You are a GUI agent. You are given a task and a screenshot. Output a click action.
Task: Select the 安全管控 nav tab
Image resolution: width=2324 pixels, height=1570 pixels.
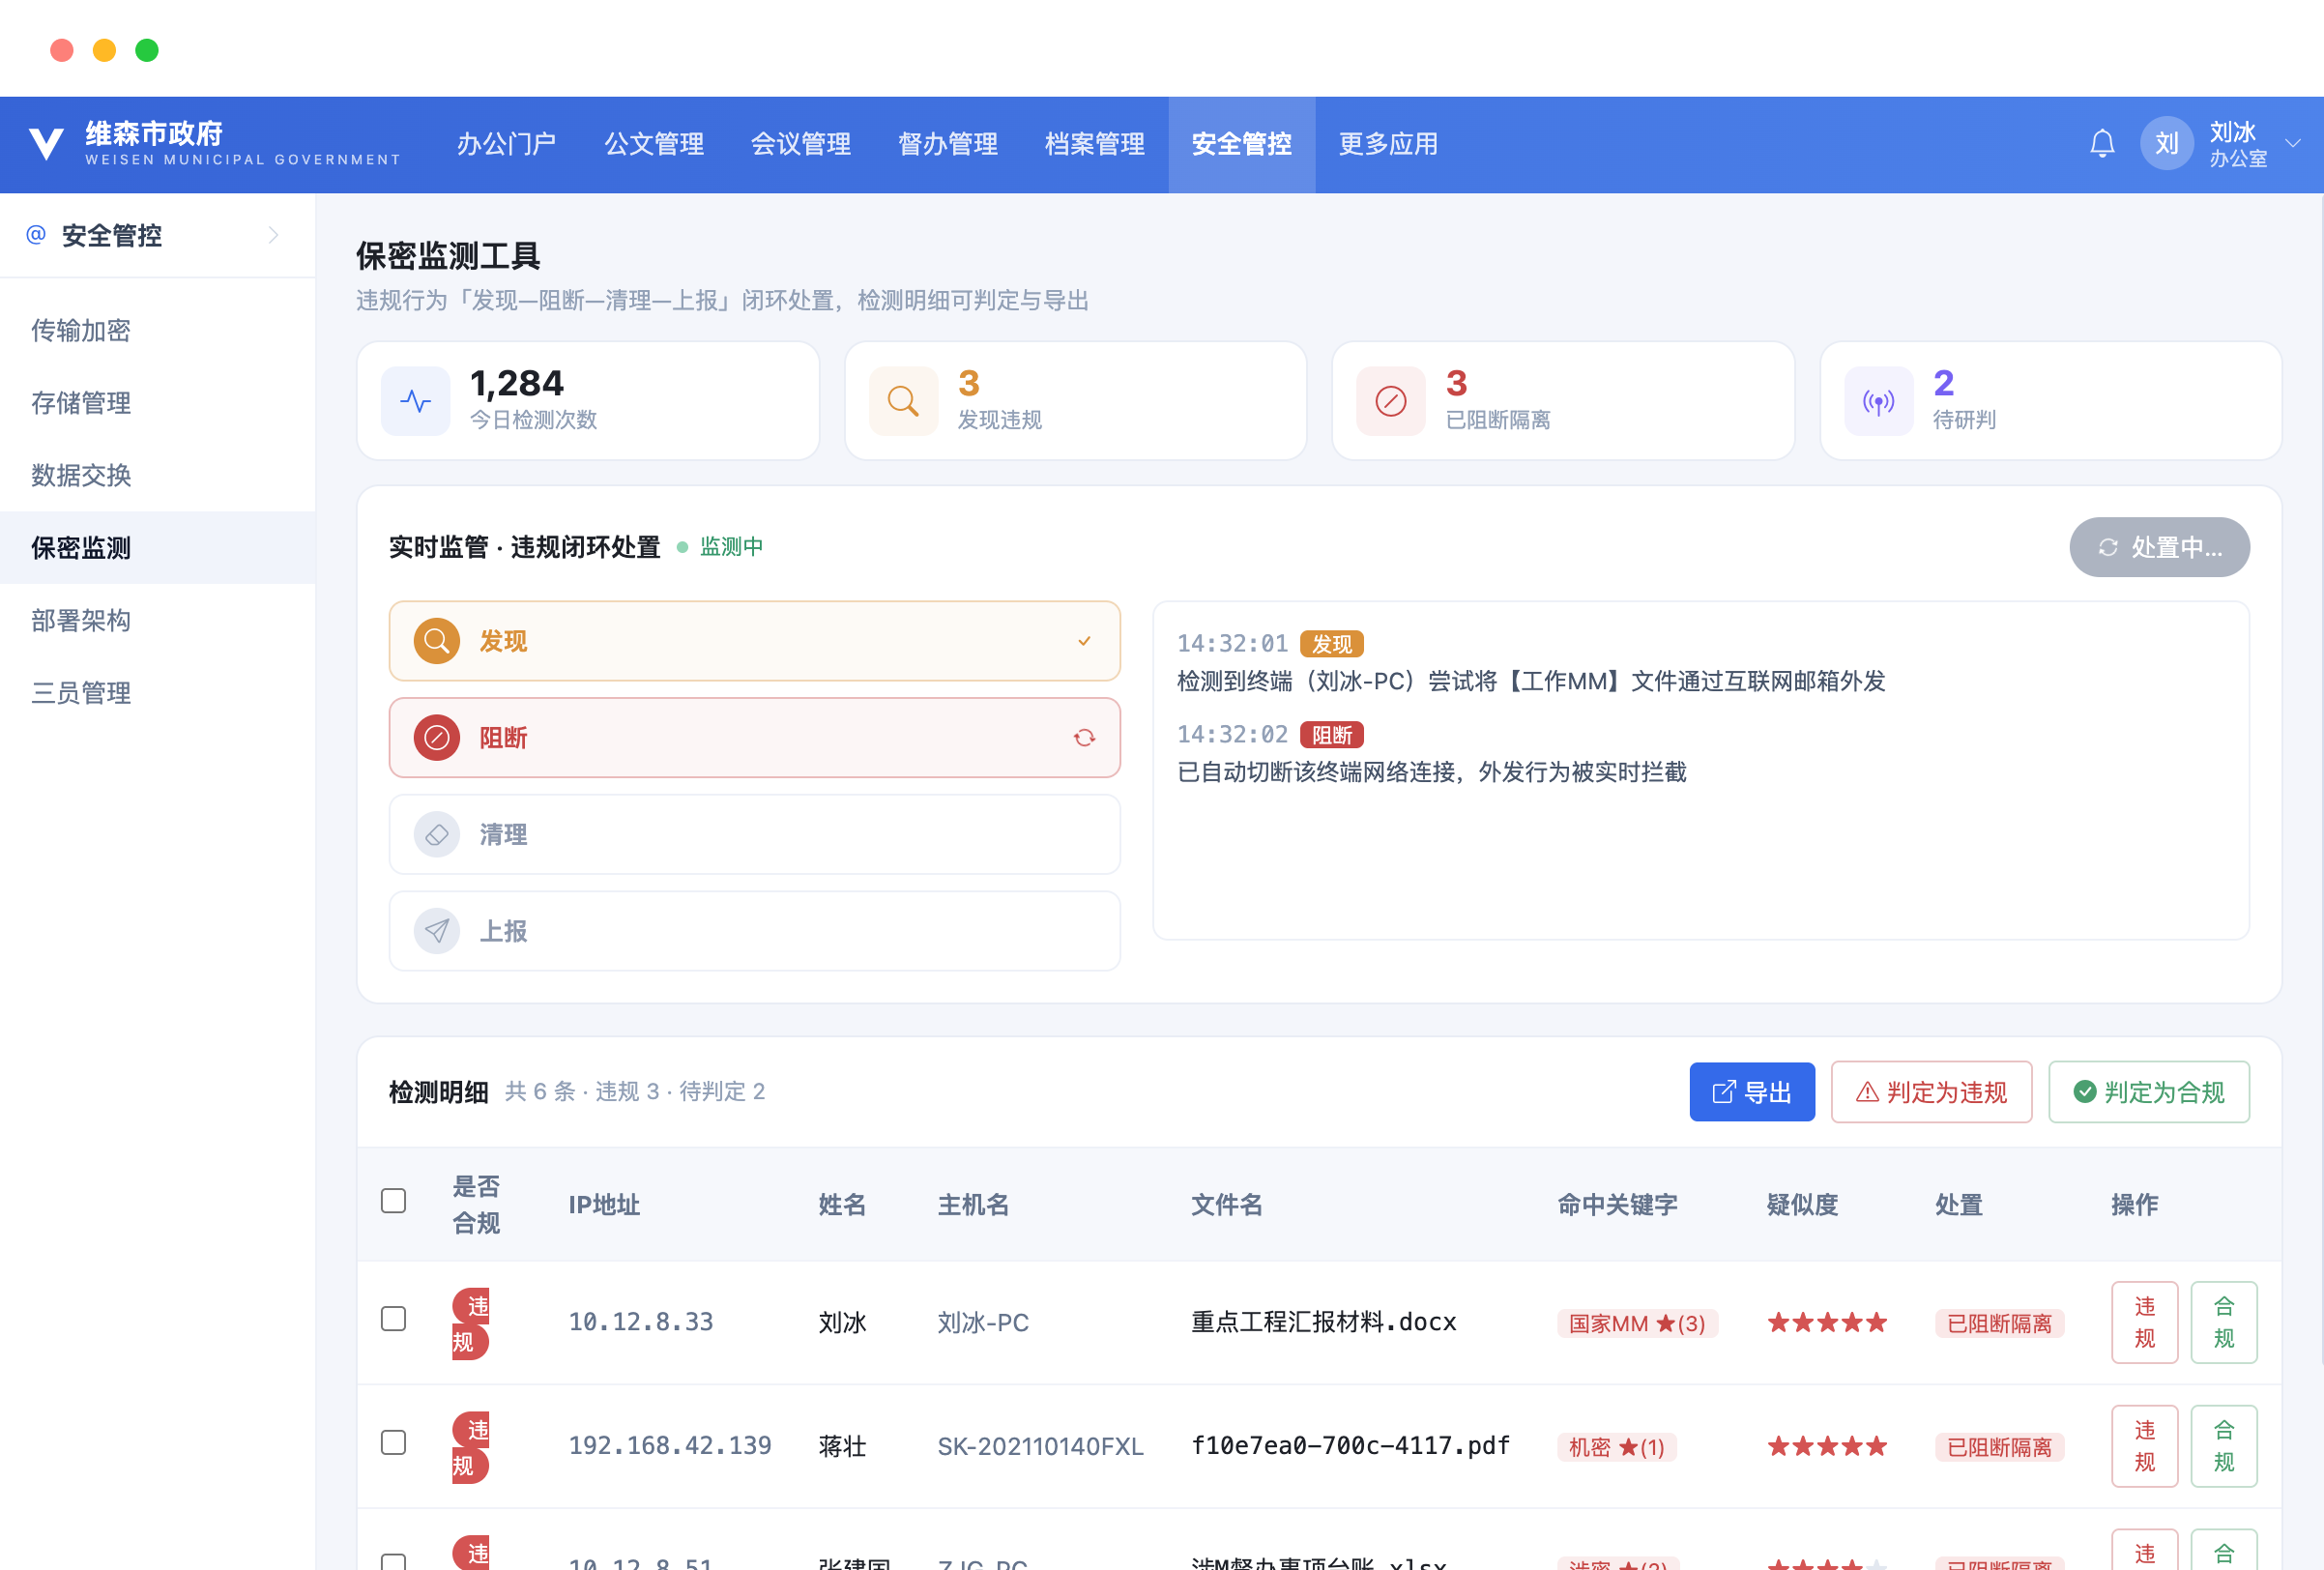pos(1241,144)
